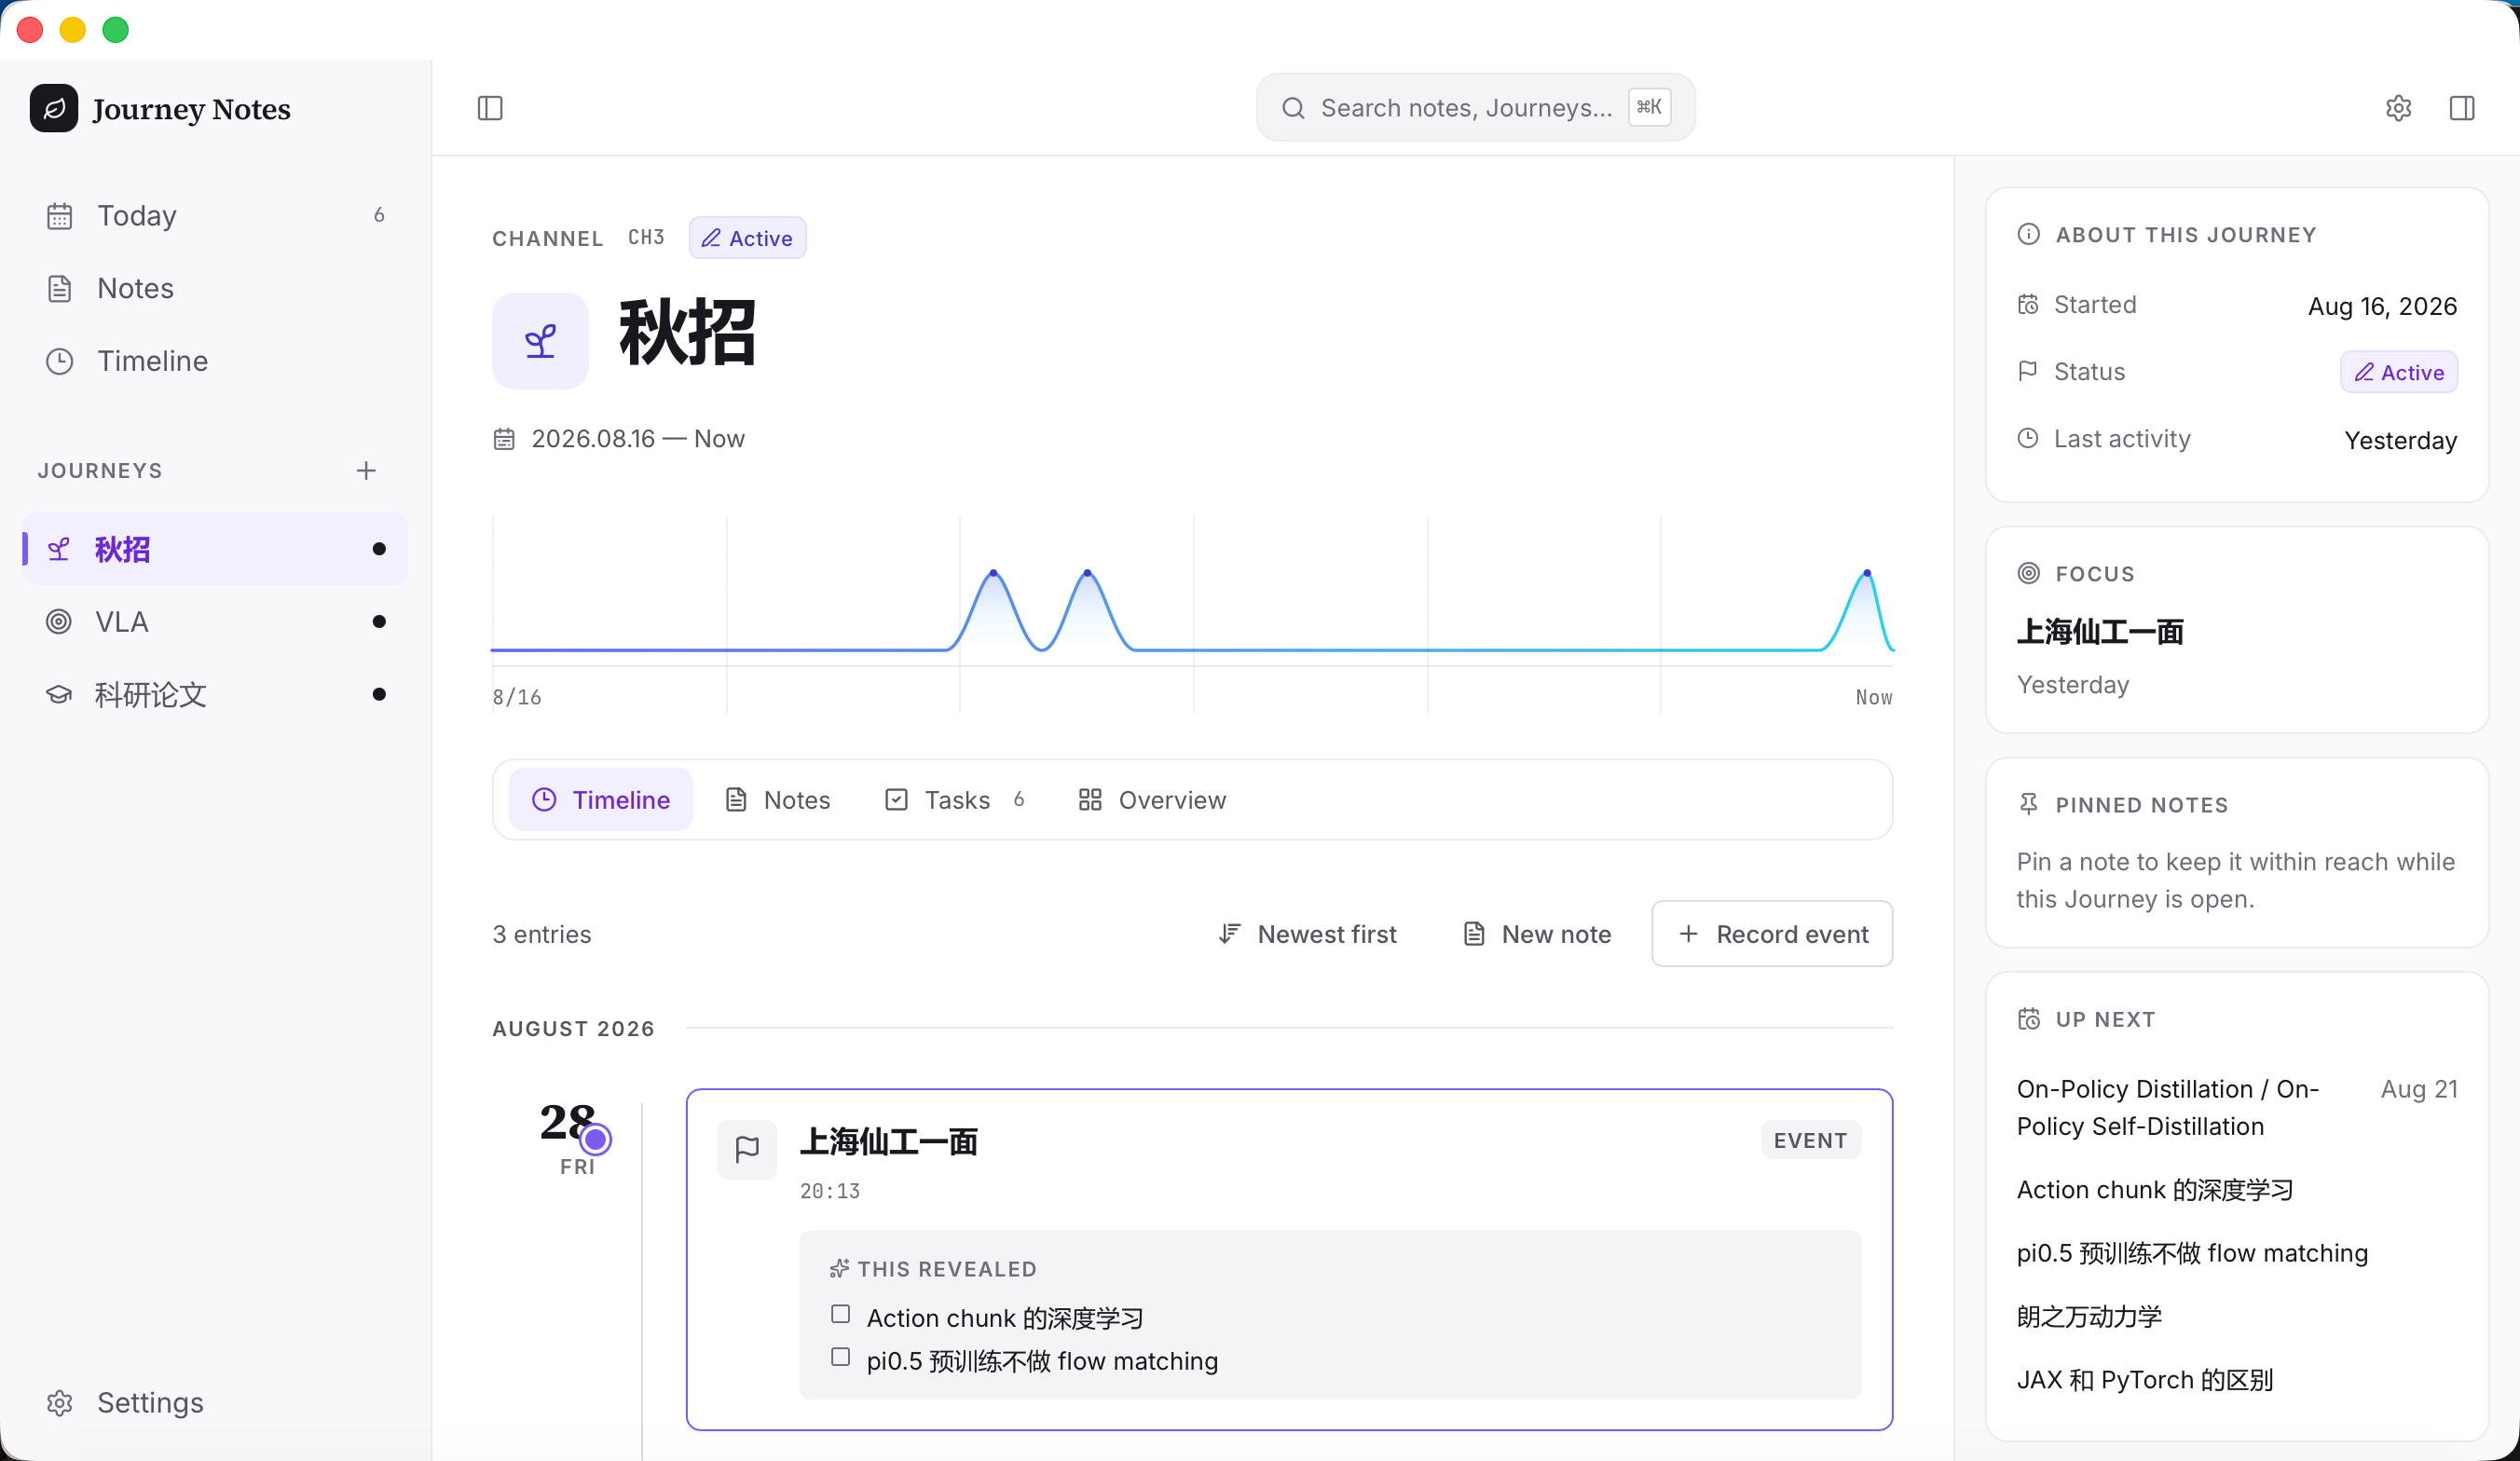
Task: Switch to the Timeline tab
Action: coord(600,800)
